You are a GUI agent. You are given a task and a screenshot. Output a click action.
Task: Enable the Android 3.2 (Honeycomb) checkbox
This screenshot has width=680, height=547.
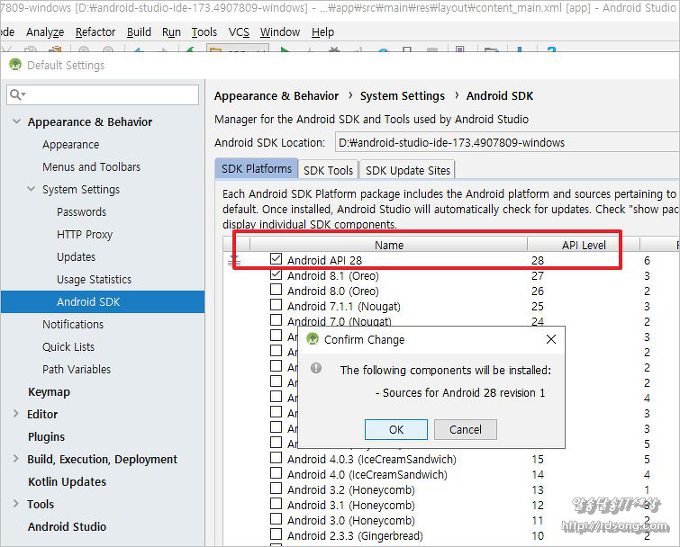click(276, 490)
